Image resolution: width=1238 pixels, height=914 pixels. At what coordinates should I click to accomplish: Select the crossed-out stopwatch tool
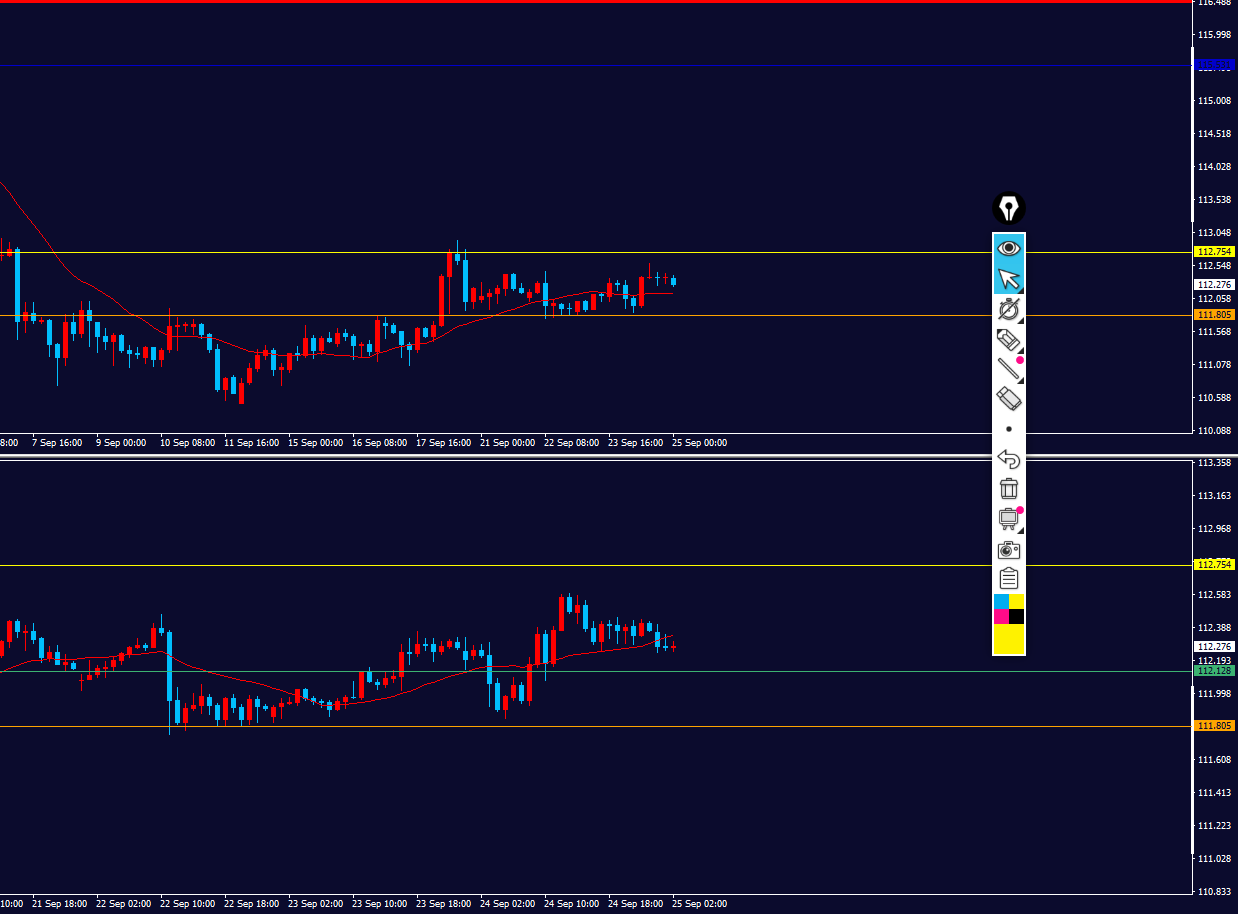[x=1009, y=309]
